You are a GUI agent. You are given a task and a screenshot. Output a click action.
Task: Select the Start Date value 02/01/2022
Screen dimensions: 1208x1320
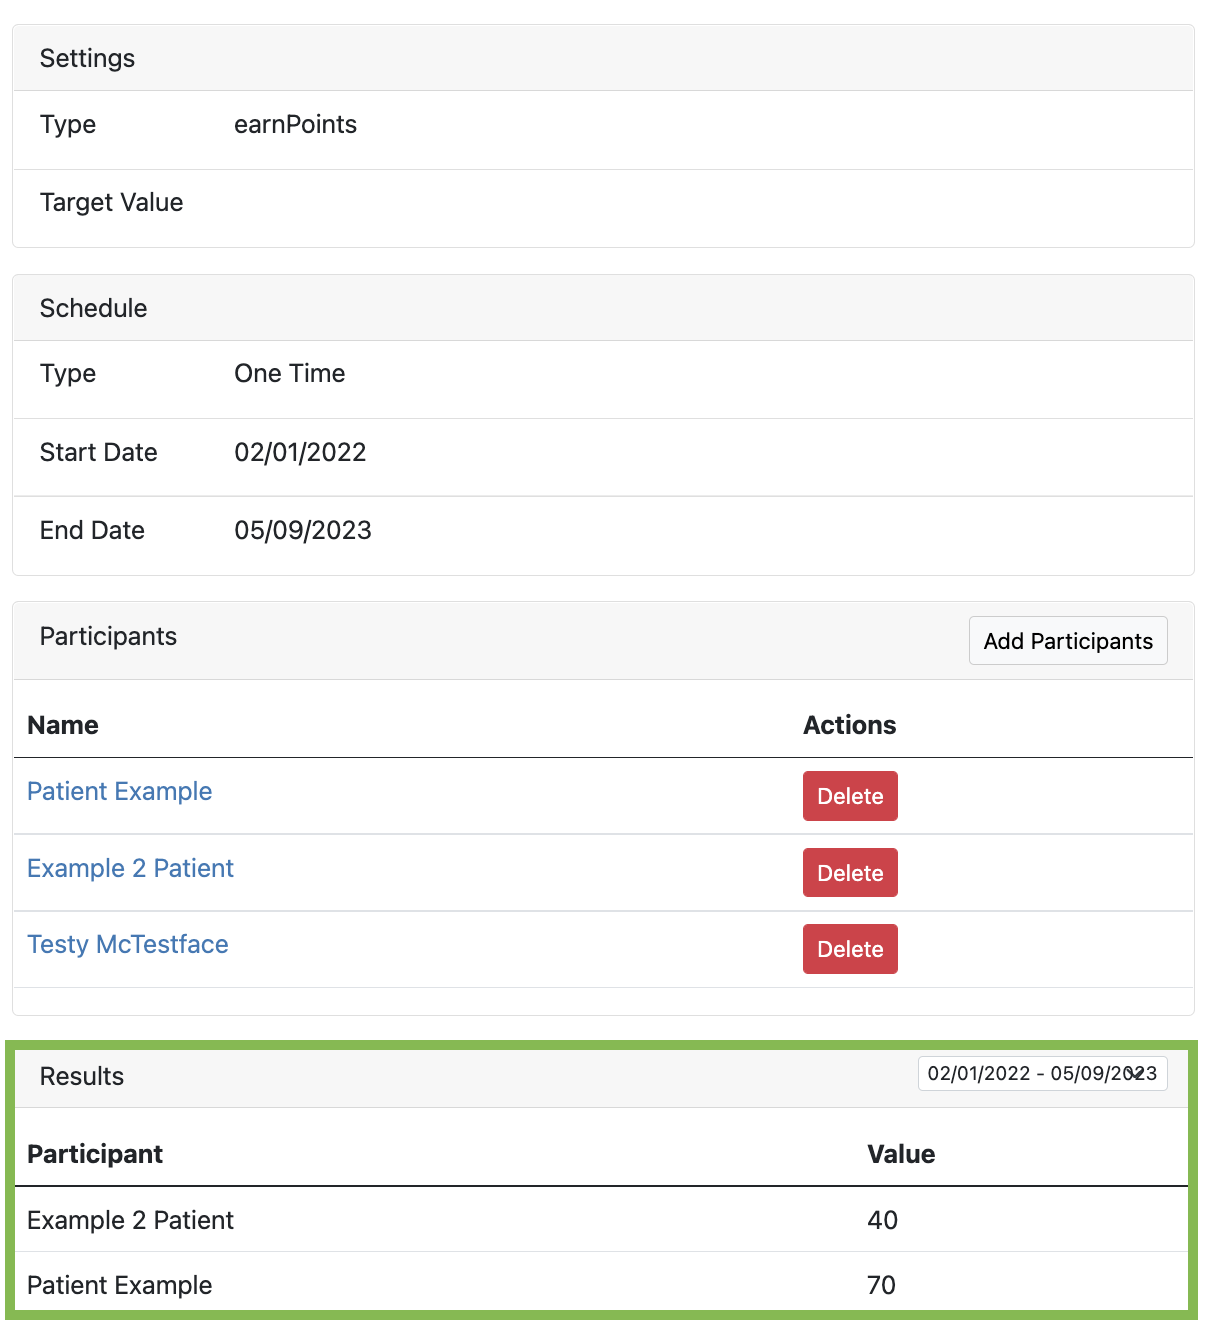click(x=300, y=452)
